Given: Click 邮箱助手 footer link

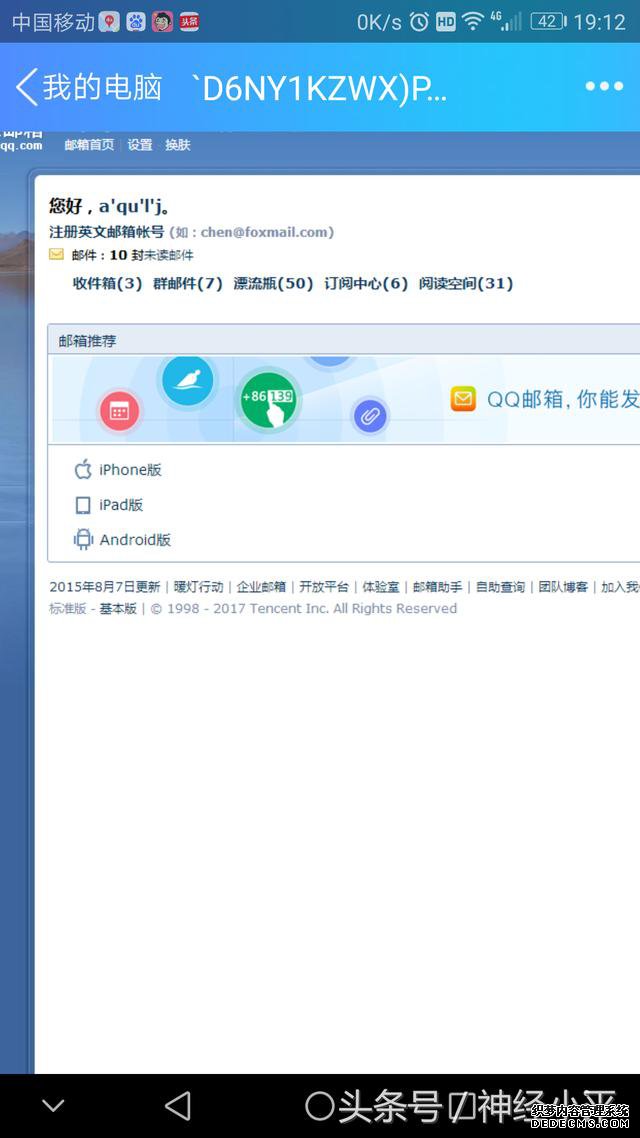Looking at the screenshot, I should (x=438, y=586).
